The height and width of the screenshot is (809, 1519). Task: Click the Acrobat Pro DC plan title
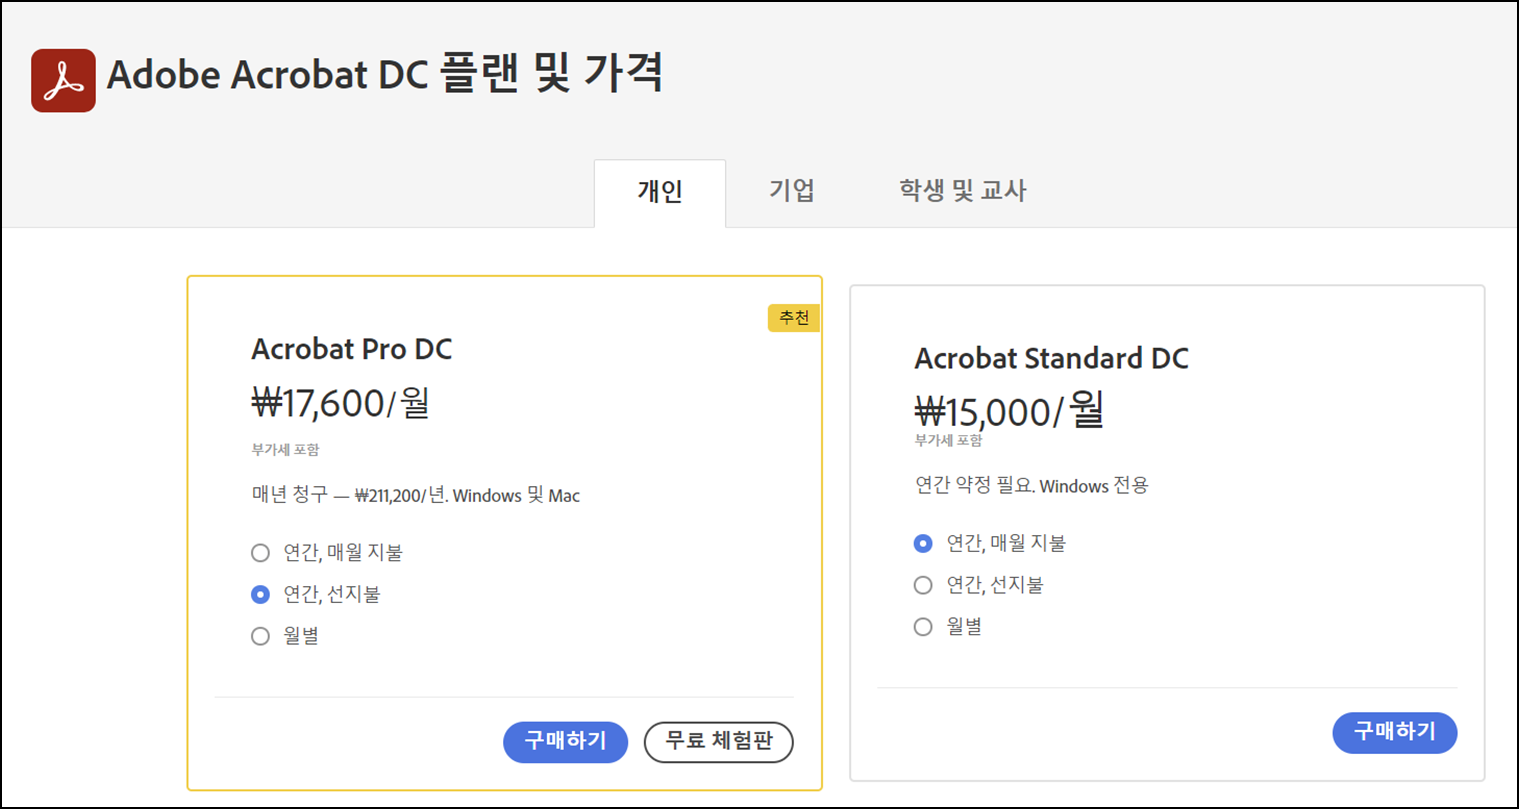point(351,349)
